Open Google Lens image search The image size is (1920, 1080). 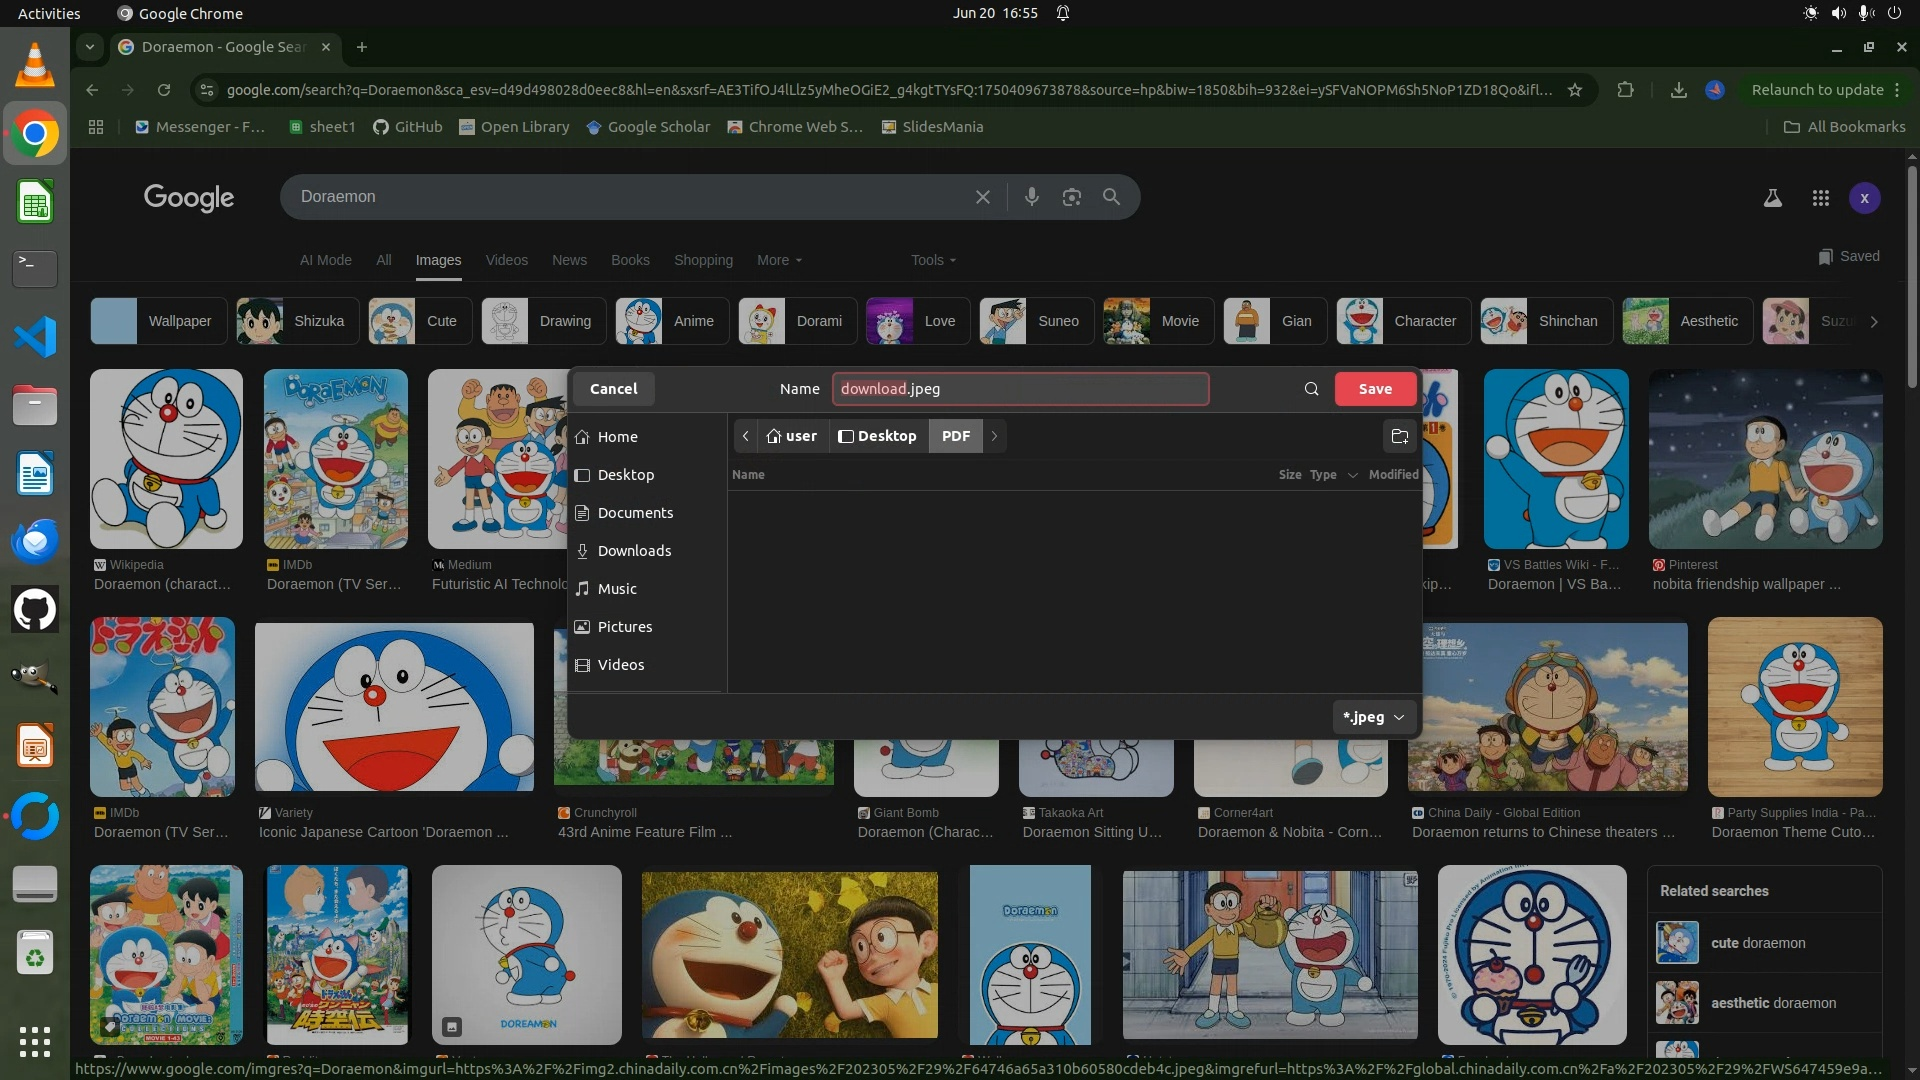click(x=1071, y=197)
